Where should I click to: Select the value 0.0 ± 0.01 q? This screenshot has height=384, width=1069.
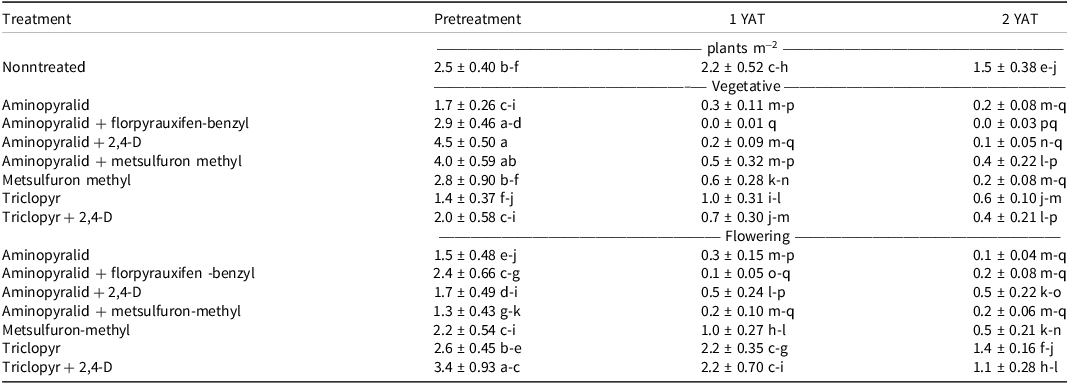tap(739, 124)
